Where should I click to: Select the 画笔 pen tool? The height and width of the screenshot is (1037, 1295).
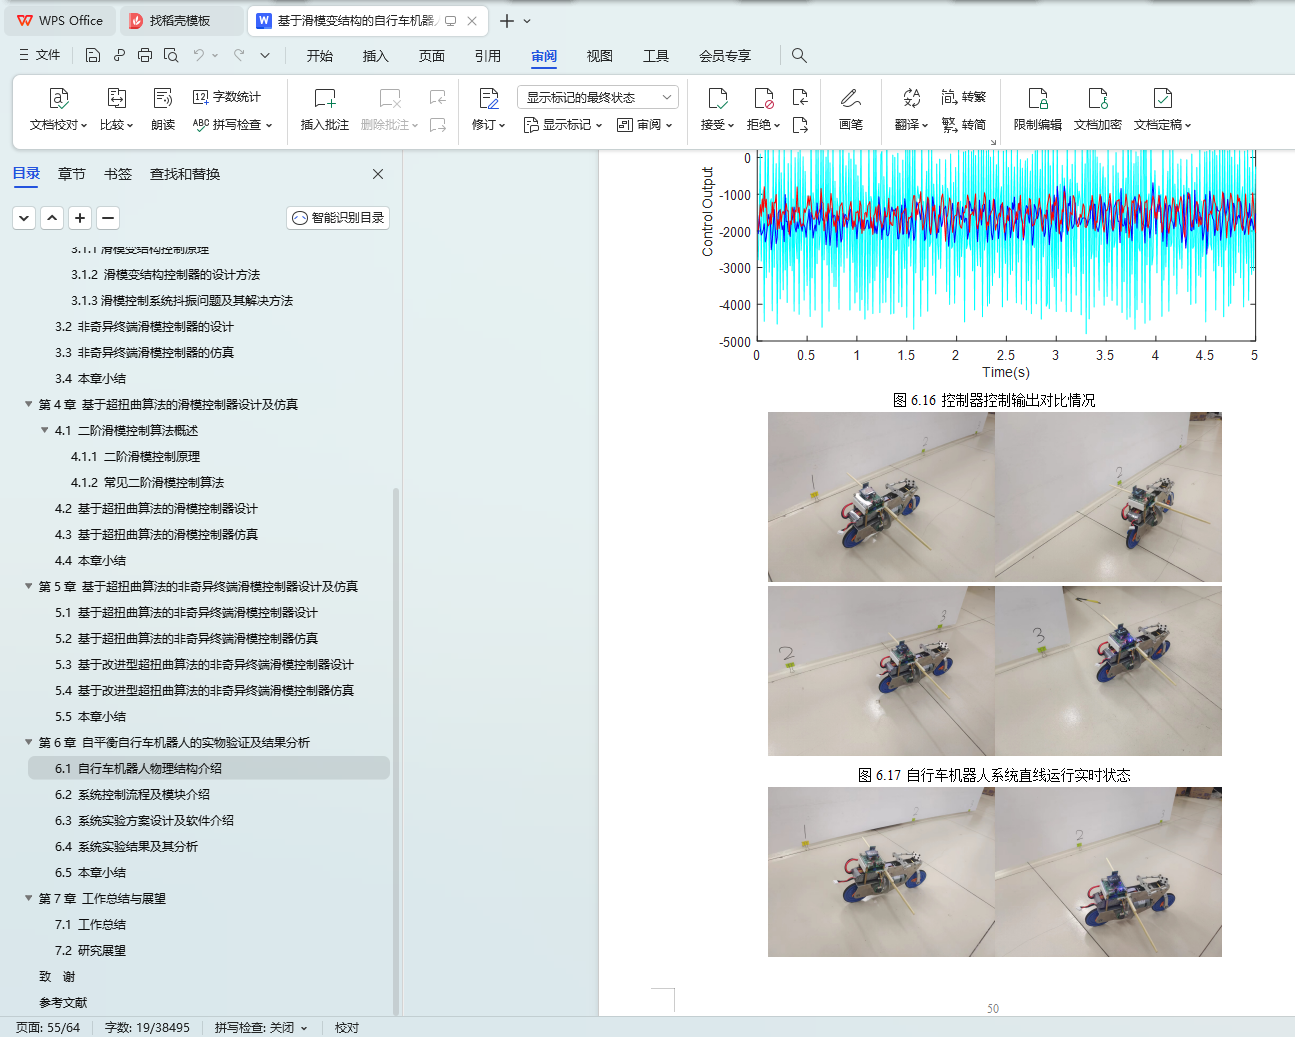coord(851,109)
